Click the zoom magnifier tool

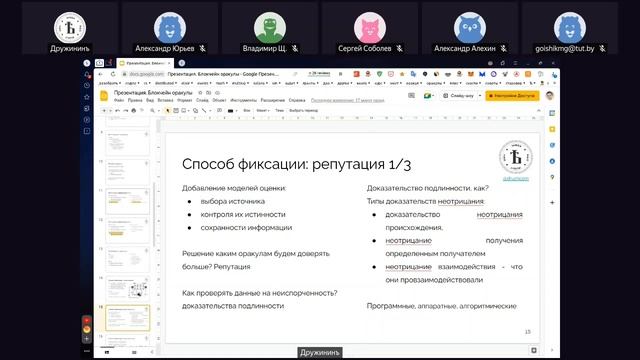tap(153, 111)
